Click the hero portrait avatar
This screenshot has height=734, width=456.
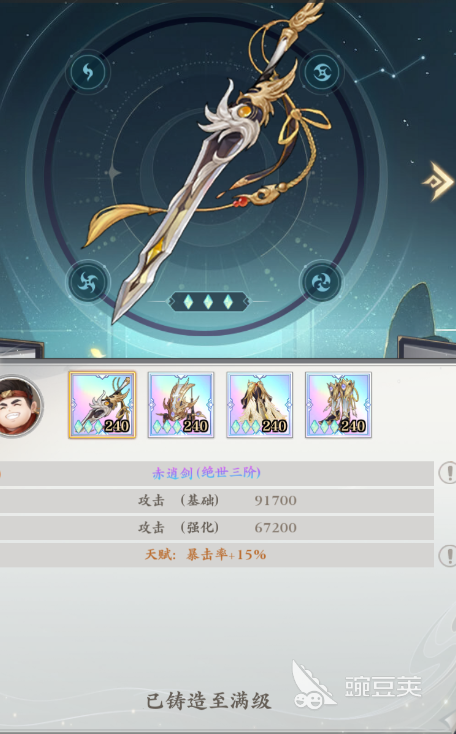(19, 405)
